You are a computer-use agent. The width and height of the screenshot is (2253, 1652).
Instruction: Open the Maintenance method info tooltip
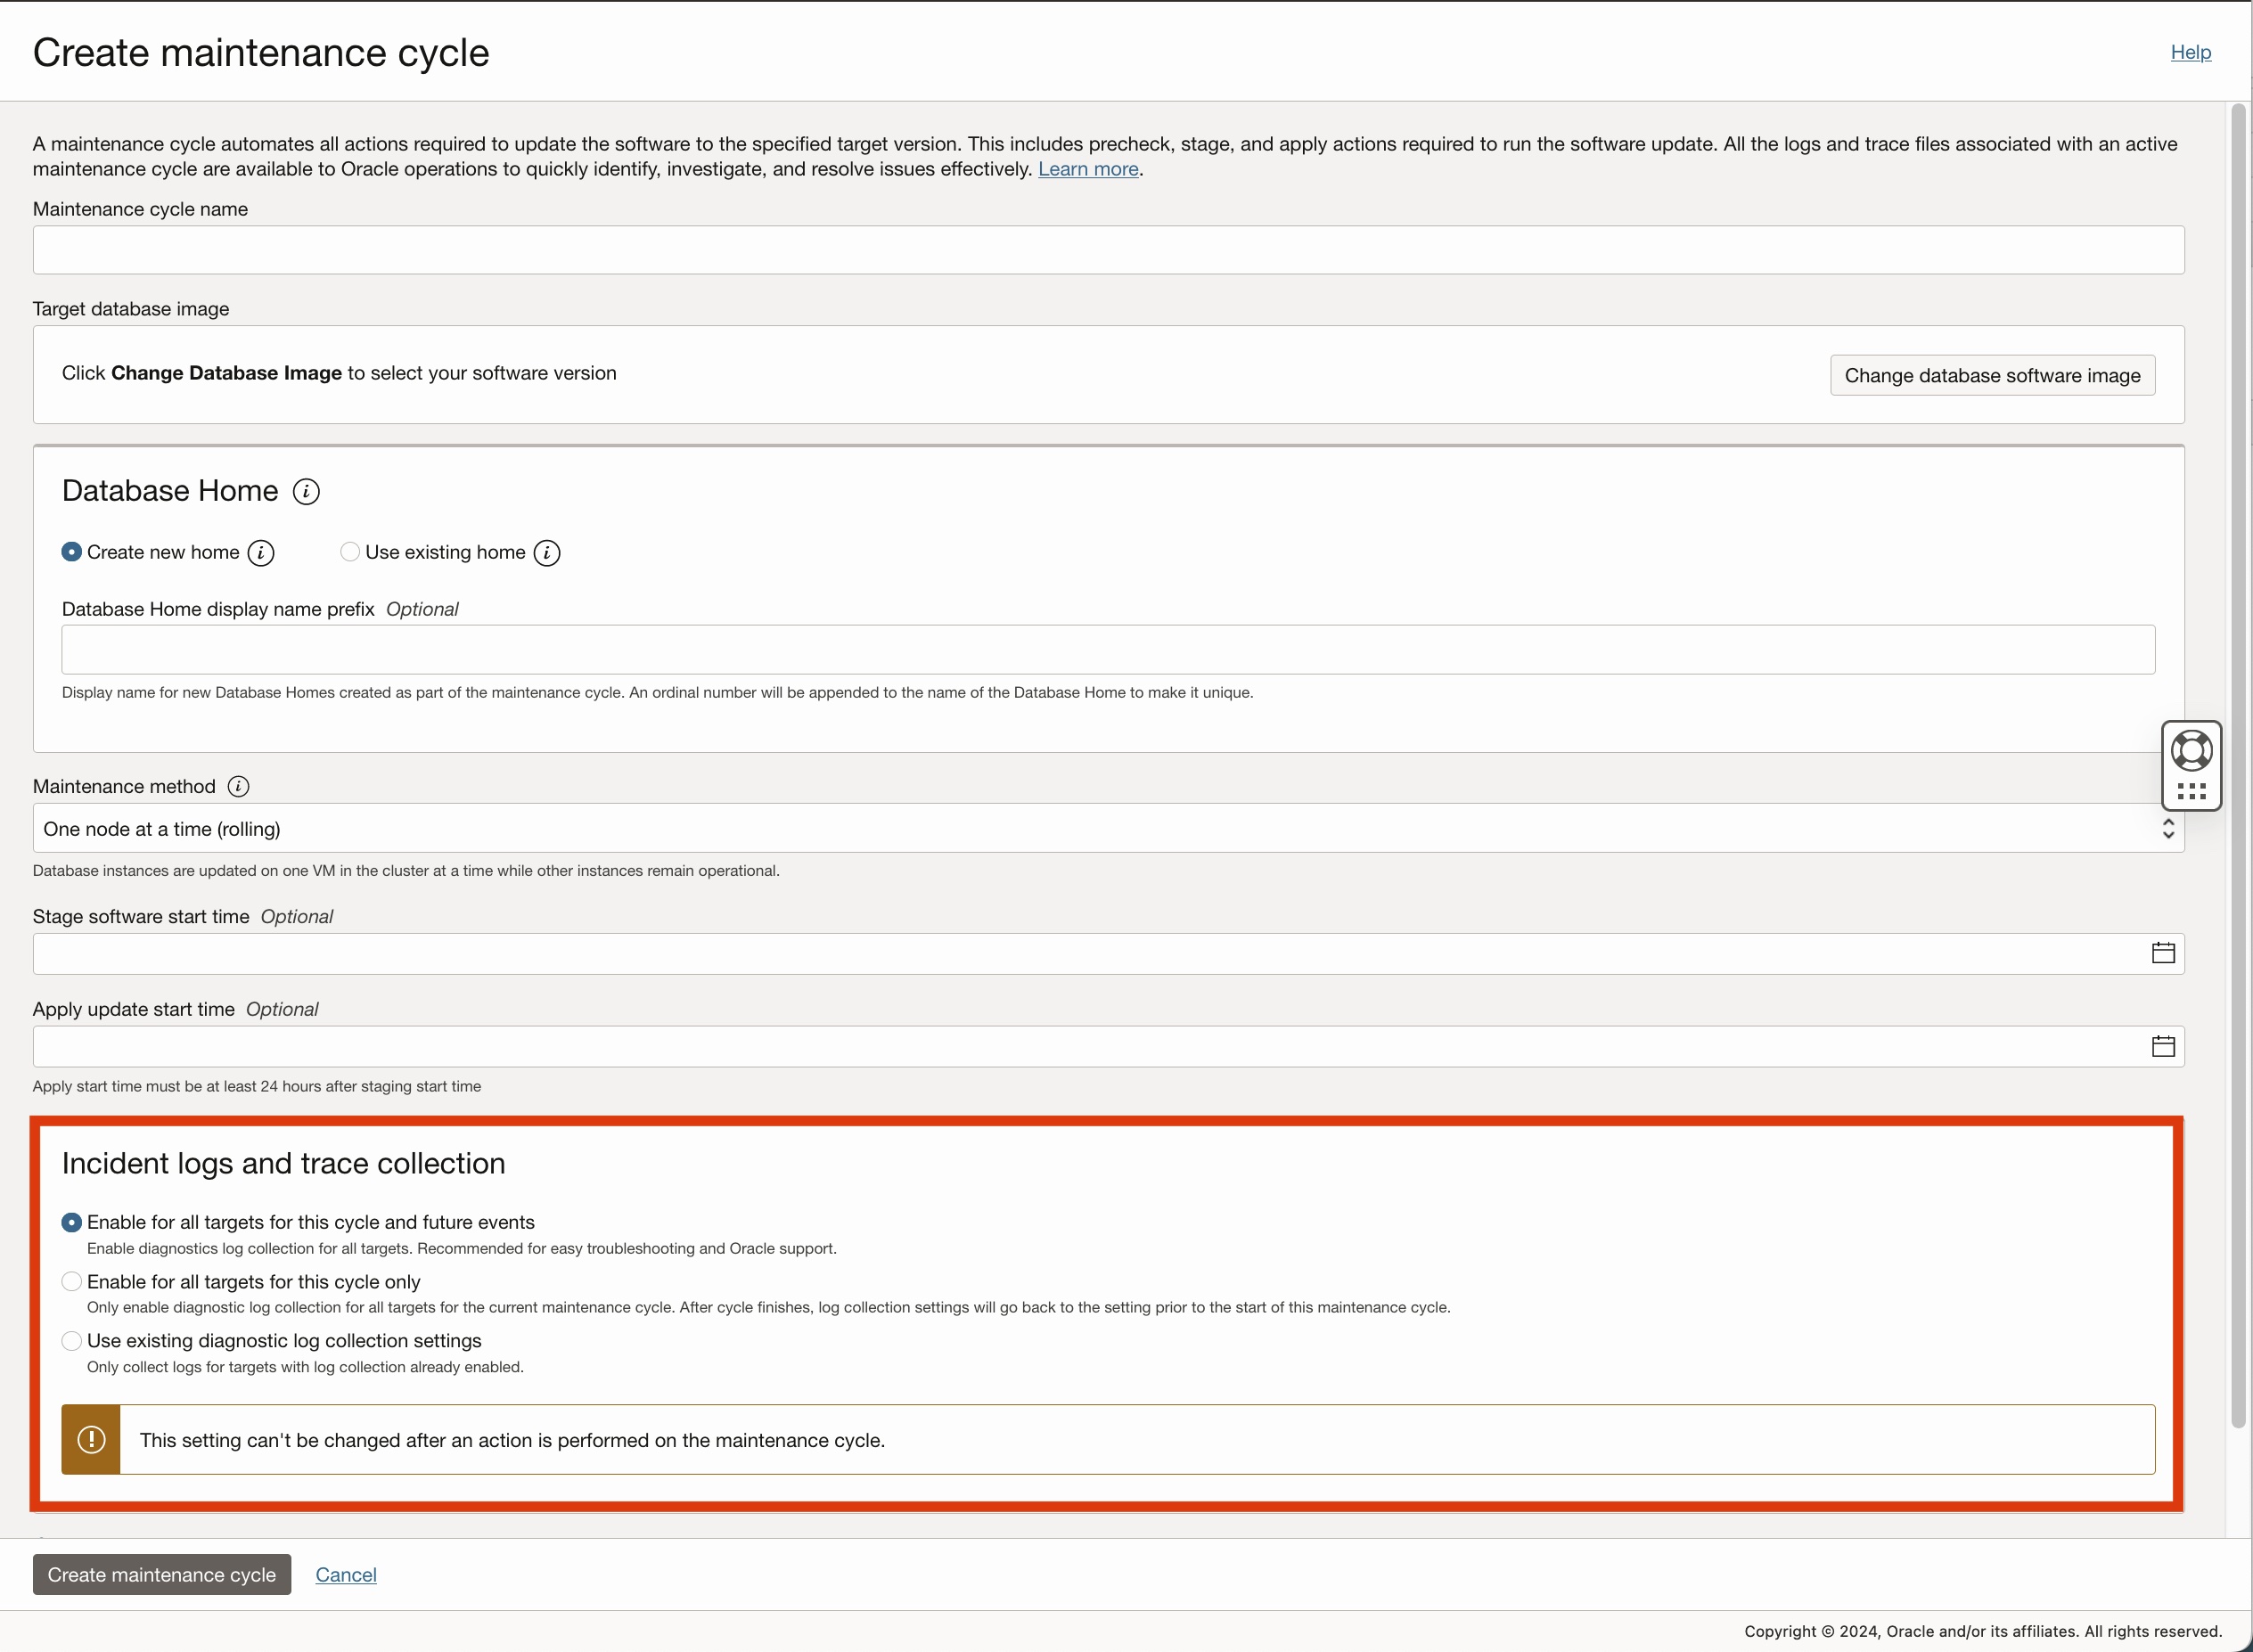(x=238, y=786)
